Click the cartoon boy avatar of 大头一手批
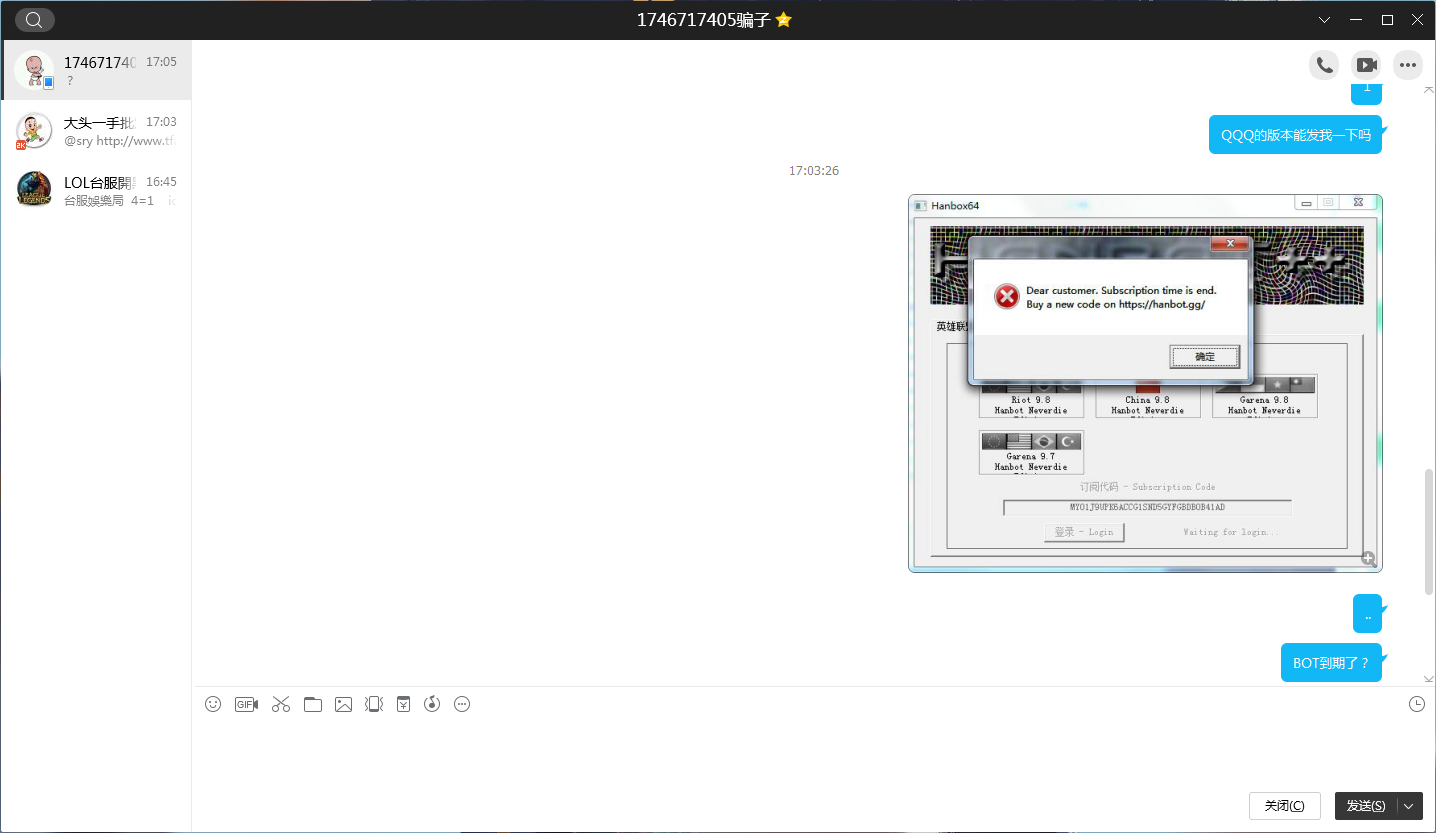Viewport: 1436px width, 833px height. point(34,130)
